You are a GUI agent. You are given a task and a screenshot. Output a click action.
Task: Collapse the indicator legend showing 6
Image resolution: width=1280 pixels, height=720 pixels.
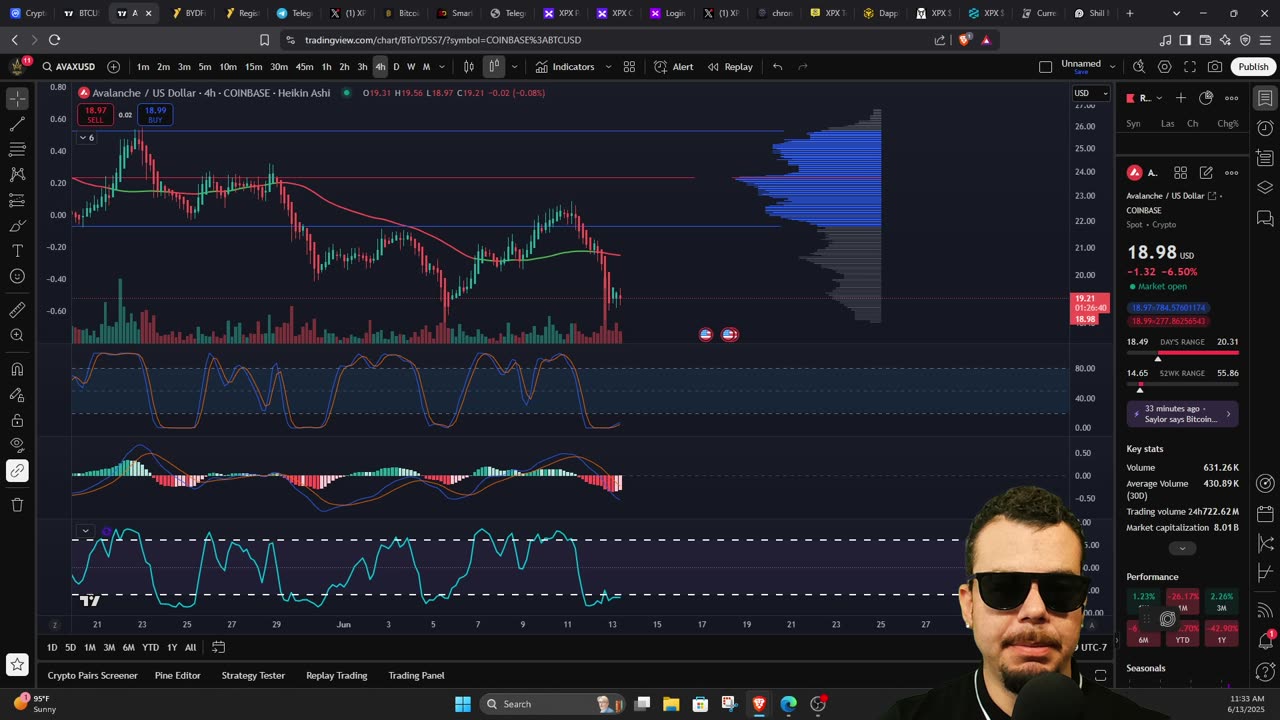(x=87, y=138)
